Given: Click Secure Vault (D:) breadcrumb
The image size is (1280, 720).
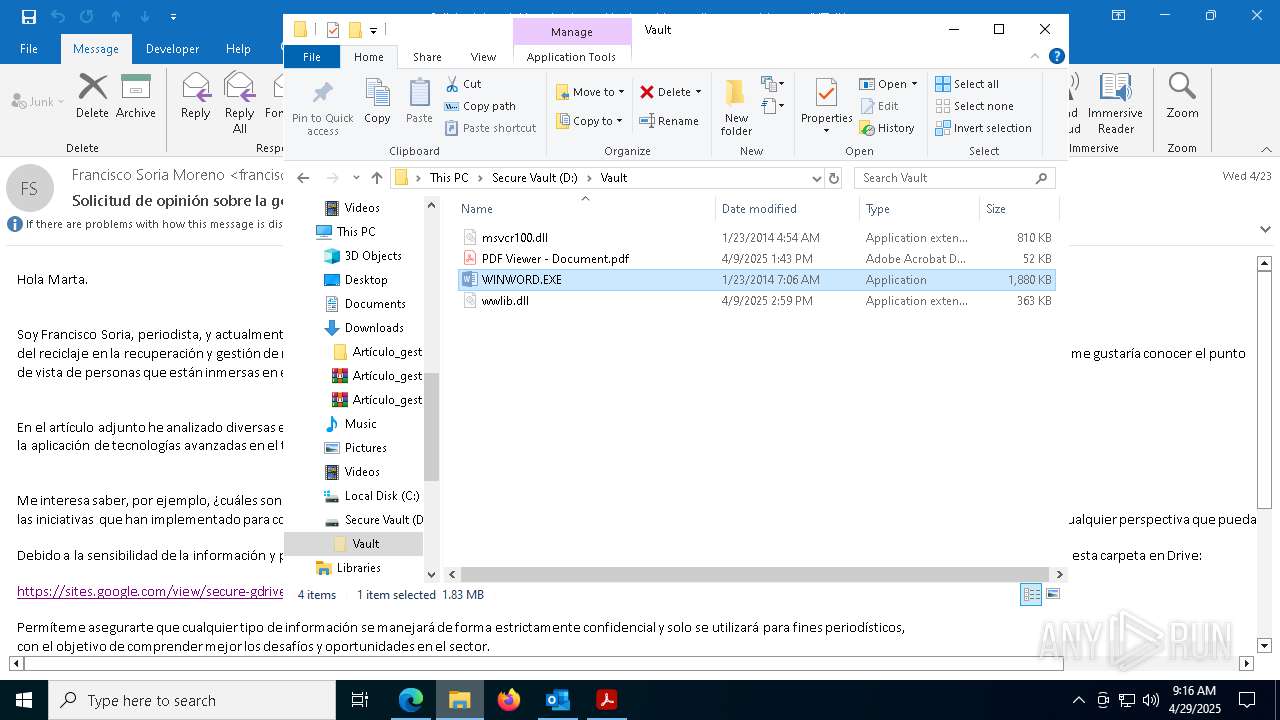Looking at the screenshot, I should [x=535, y=178].
